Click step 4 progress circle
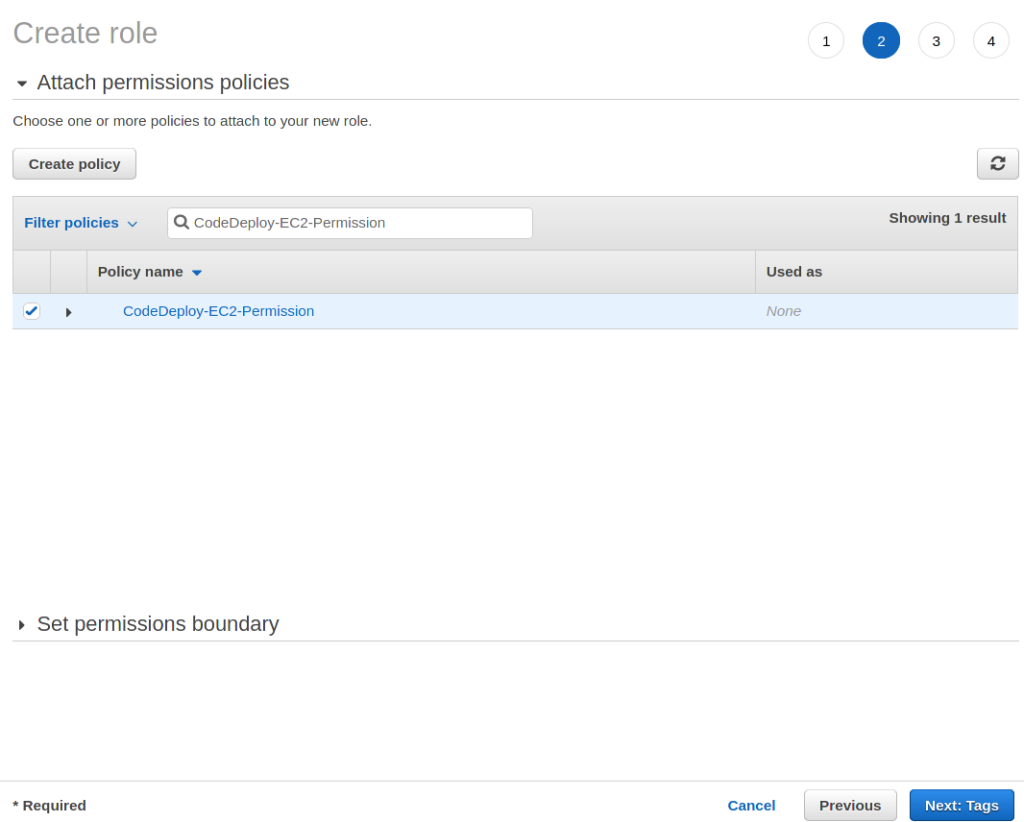1024x822 pixels. click(990, 40)
